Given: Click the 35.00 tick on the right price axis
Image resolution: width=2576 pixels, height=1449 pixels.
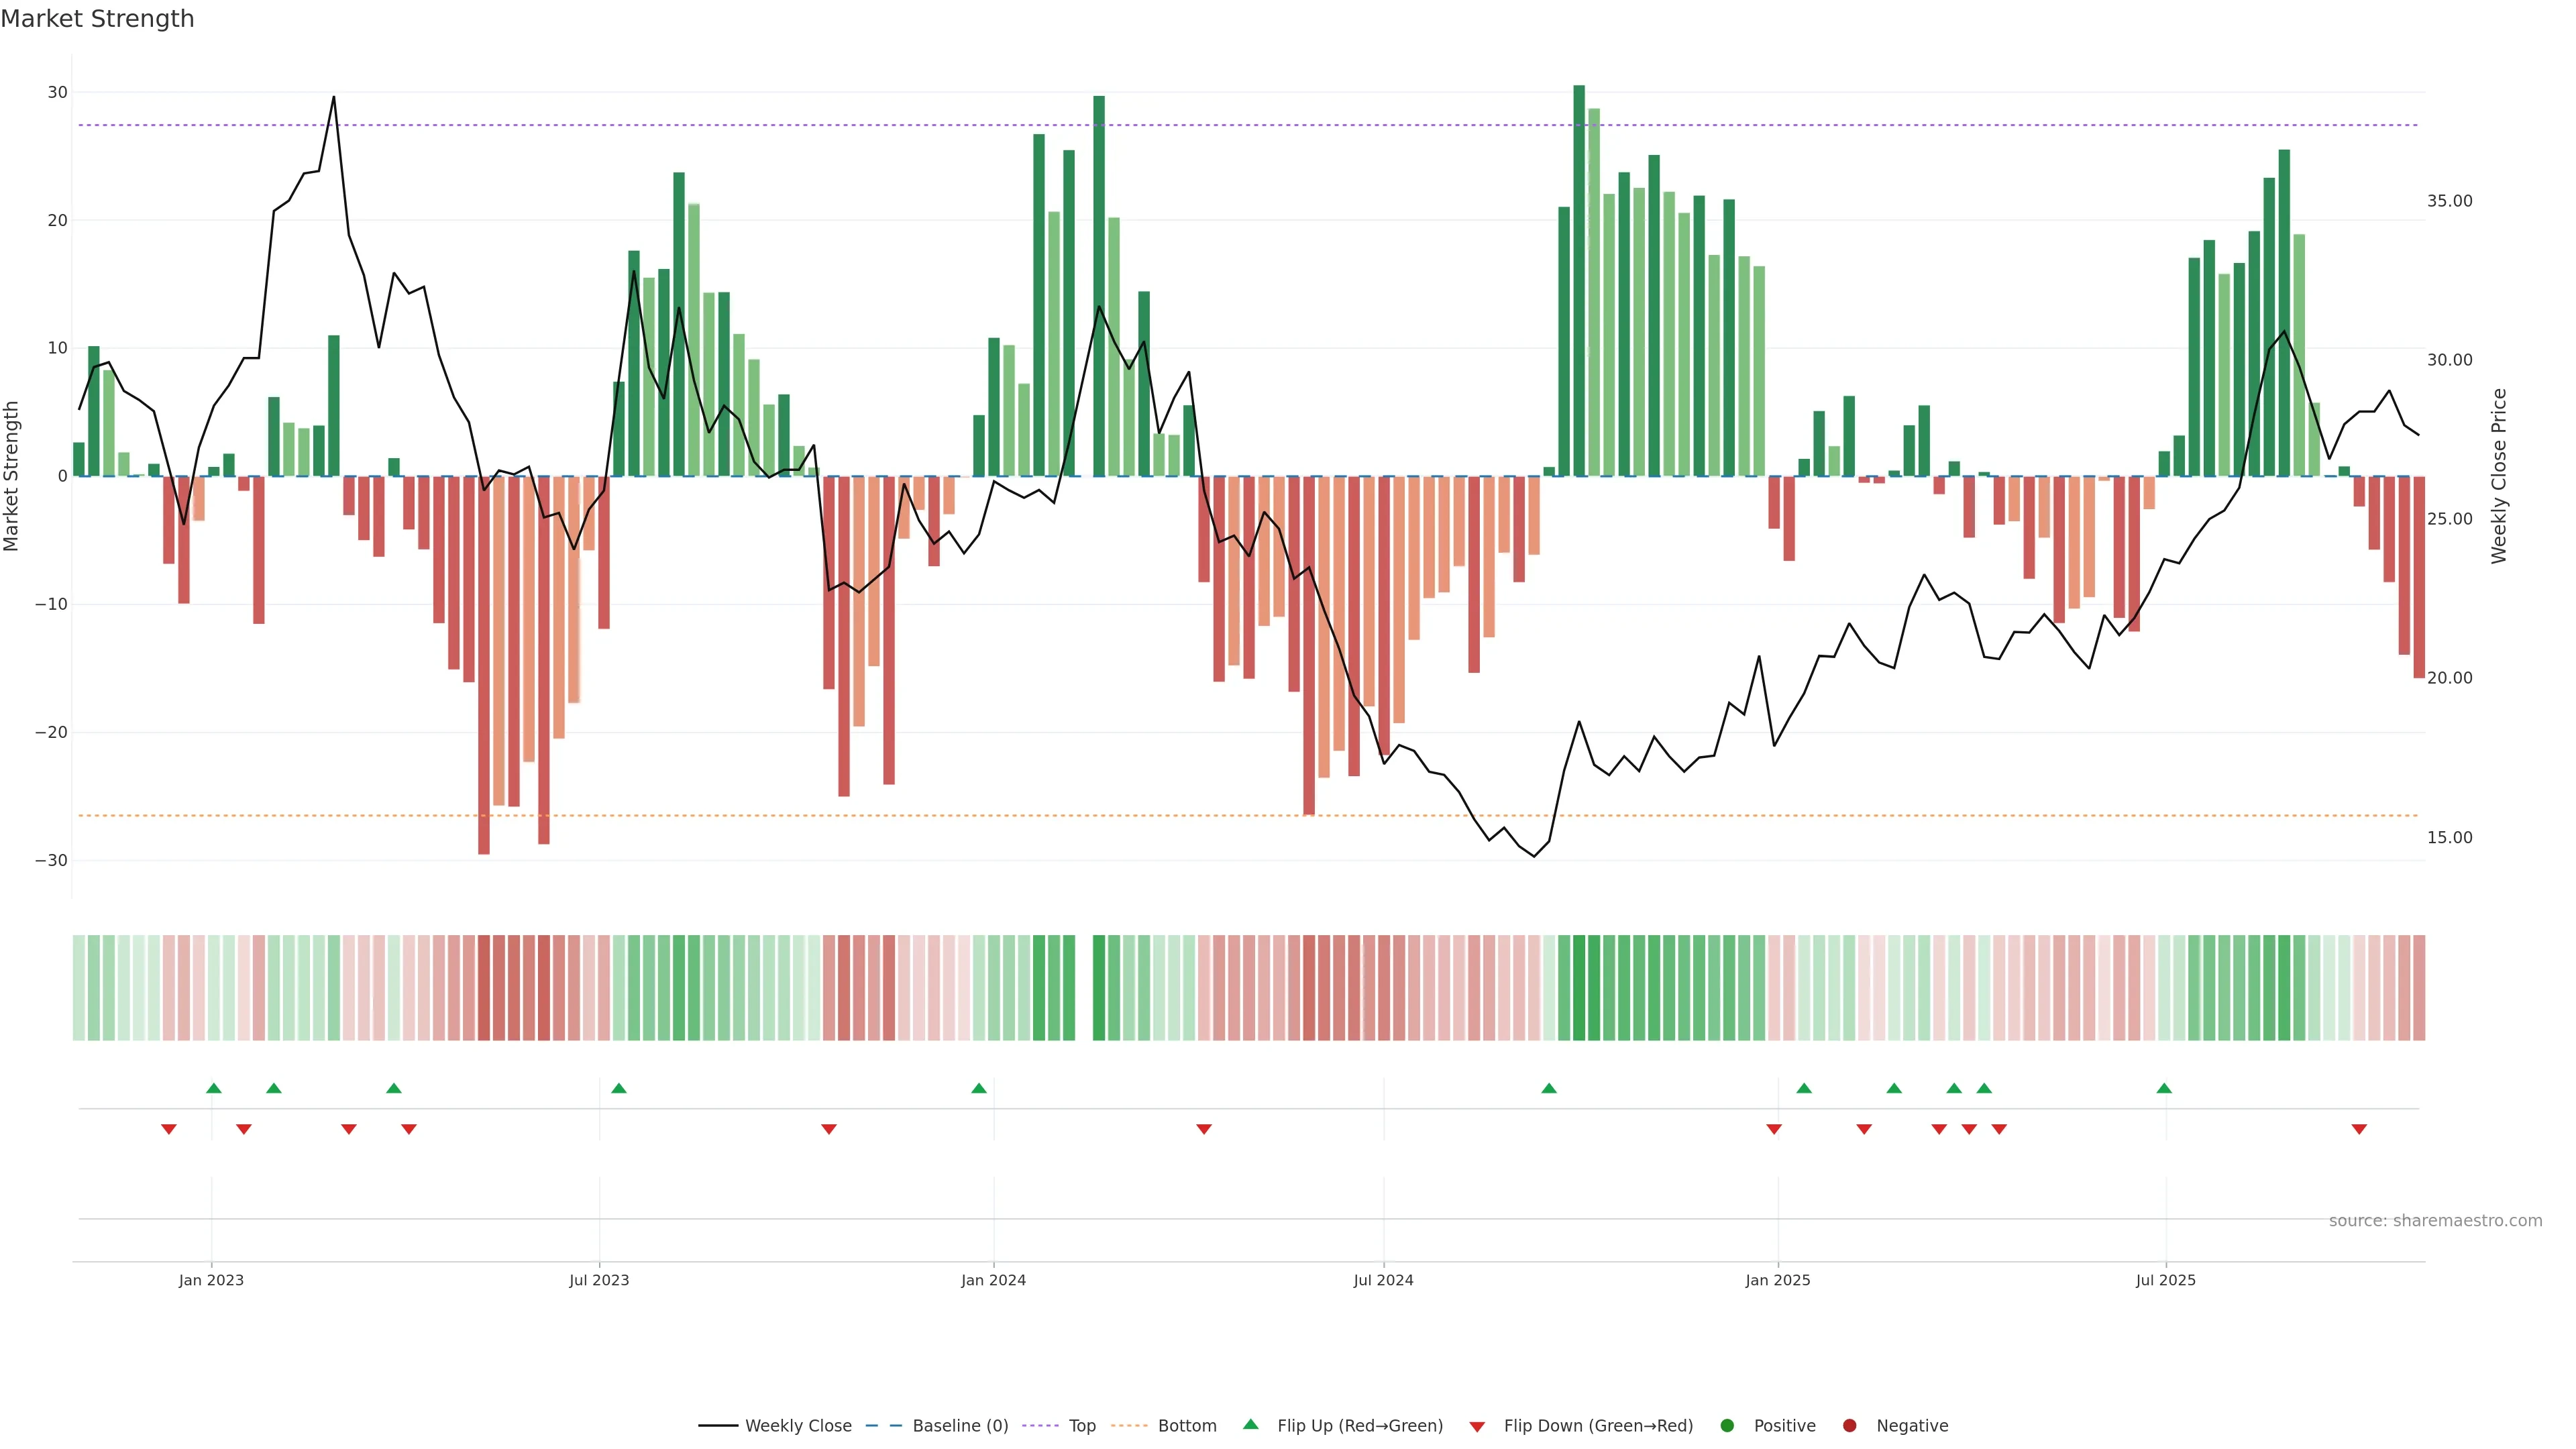Looking at the screenshot, I should [2449, 201].
